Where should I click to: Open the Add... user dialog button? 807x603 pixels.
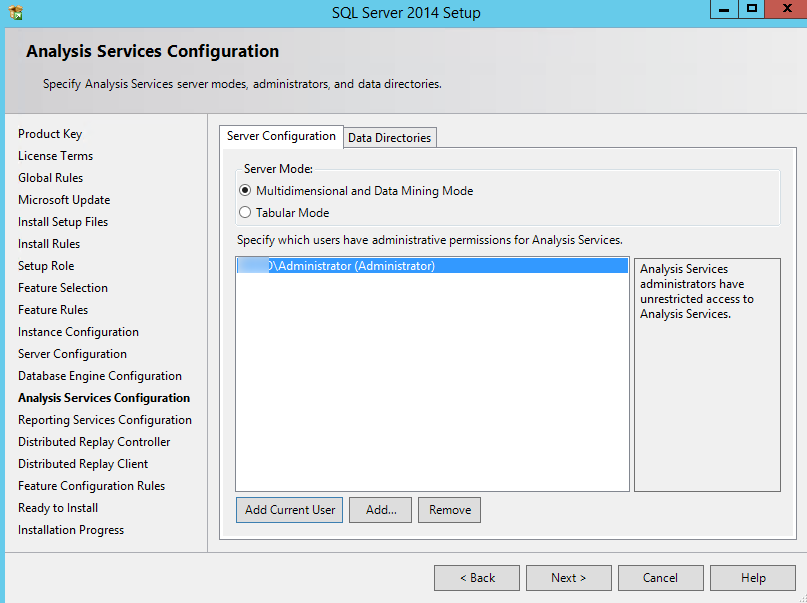point(380,510)
